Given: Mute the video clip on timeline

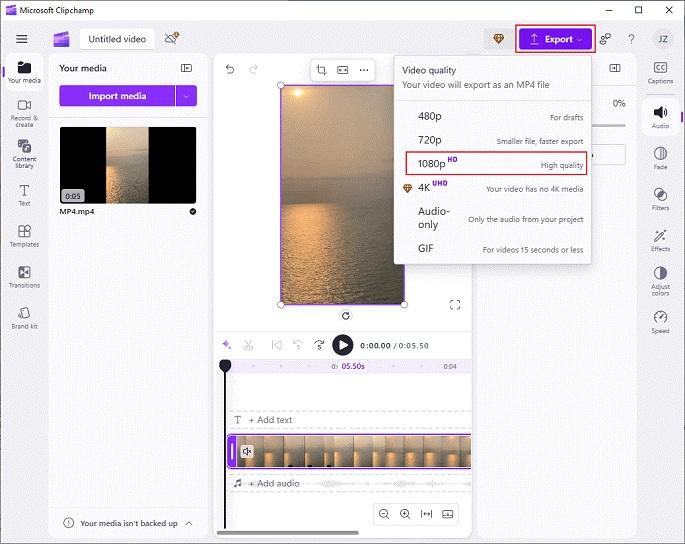Looking at the screenshot, I should [x=247, y=451].
